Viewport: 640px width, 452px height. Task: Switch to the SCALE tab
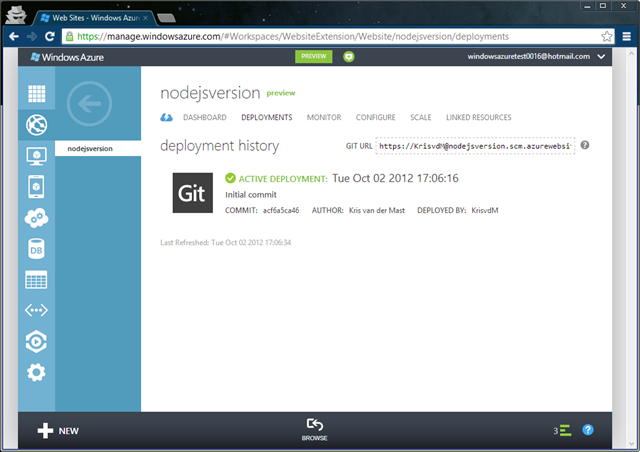click(420, 118)
